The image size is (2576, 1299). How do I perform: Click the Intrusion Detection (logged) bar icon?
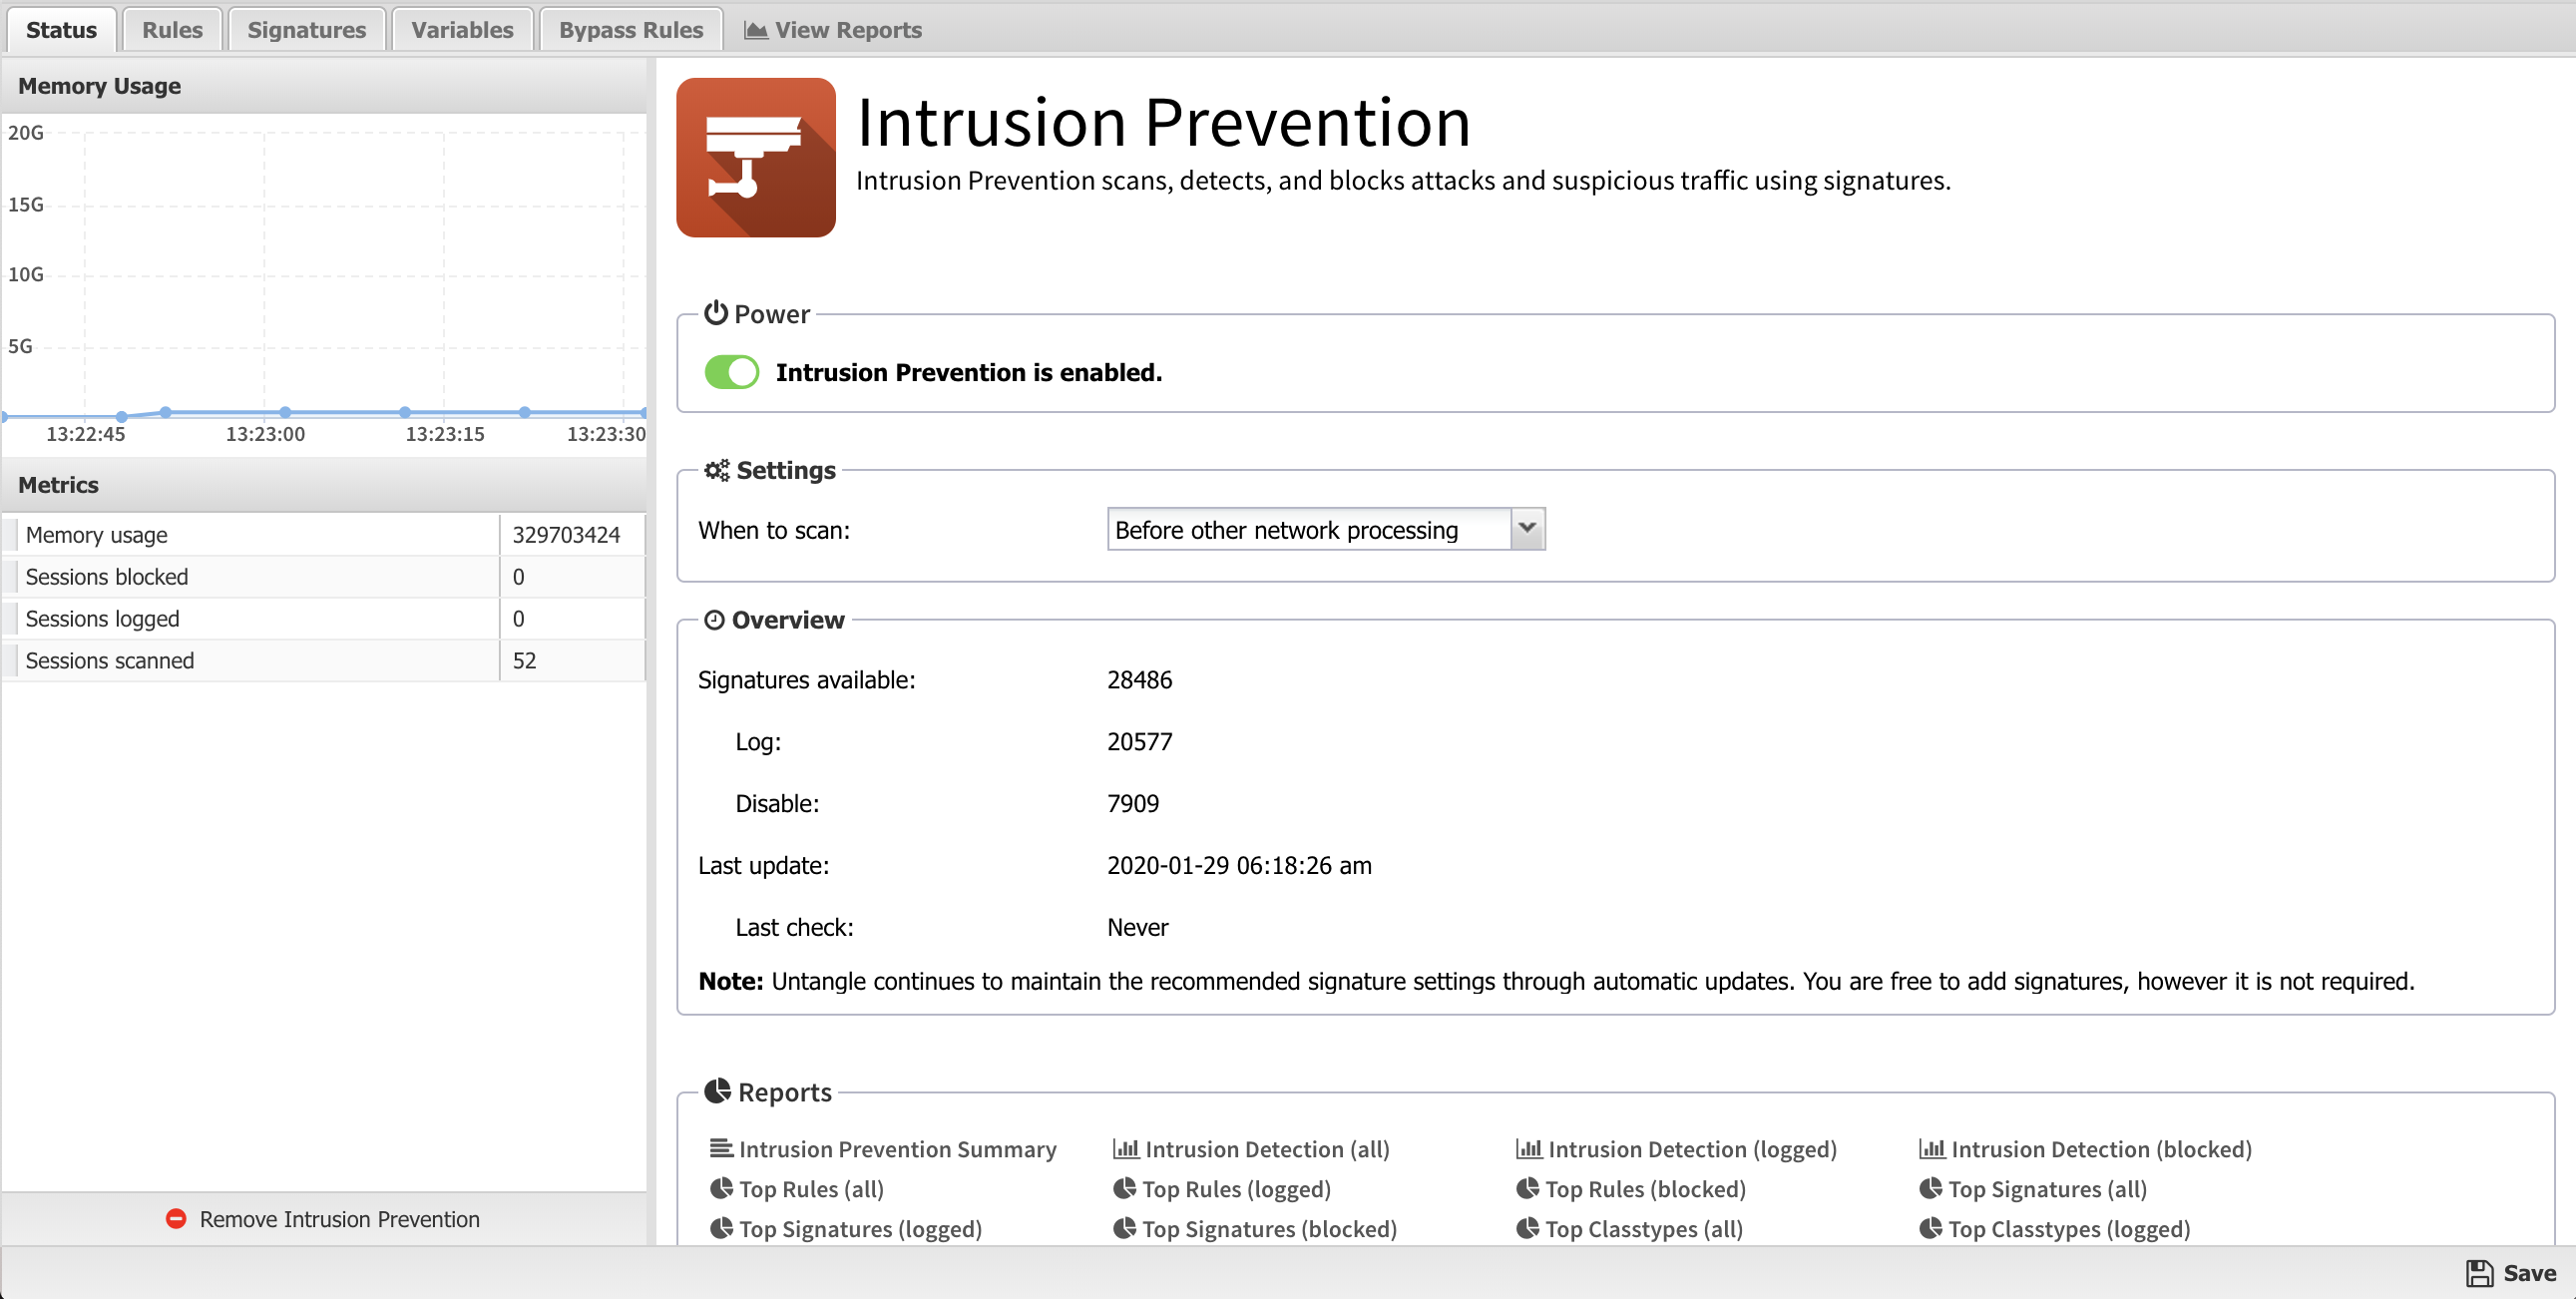pyautogui.click(x=1529, y=1148)
